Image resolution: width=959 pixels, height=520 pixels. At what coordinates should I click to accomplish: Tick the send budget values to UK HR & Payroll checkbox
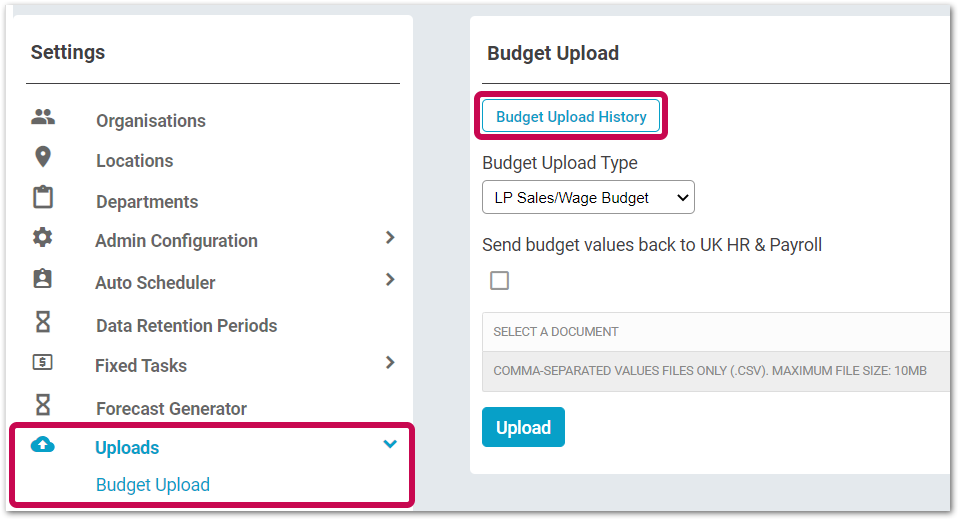click(x=500, y=281)
